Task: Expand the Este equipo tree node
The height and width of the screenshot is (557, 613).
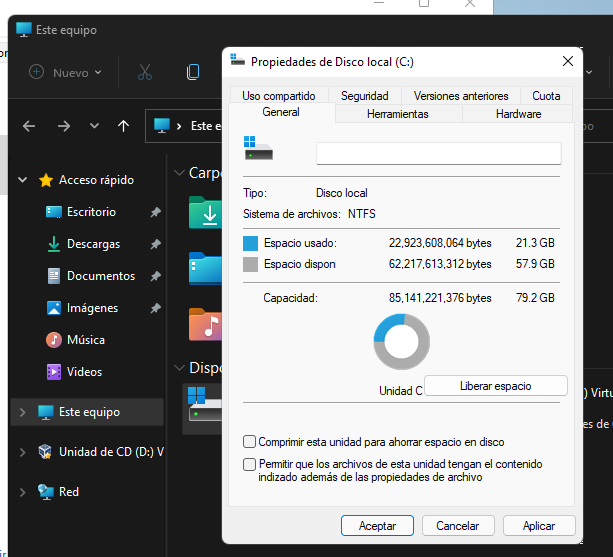Action: tap(23, 412)
